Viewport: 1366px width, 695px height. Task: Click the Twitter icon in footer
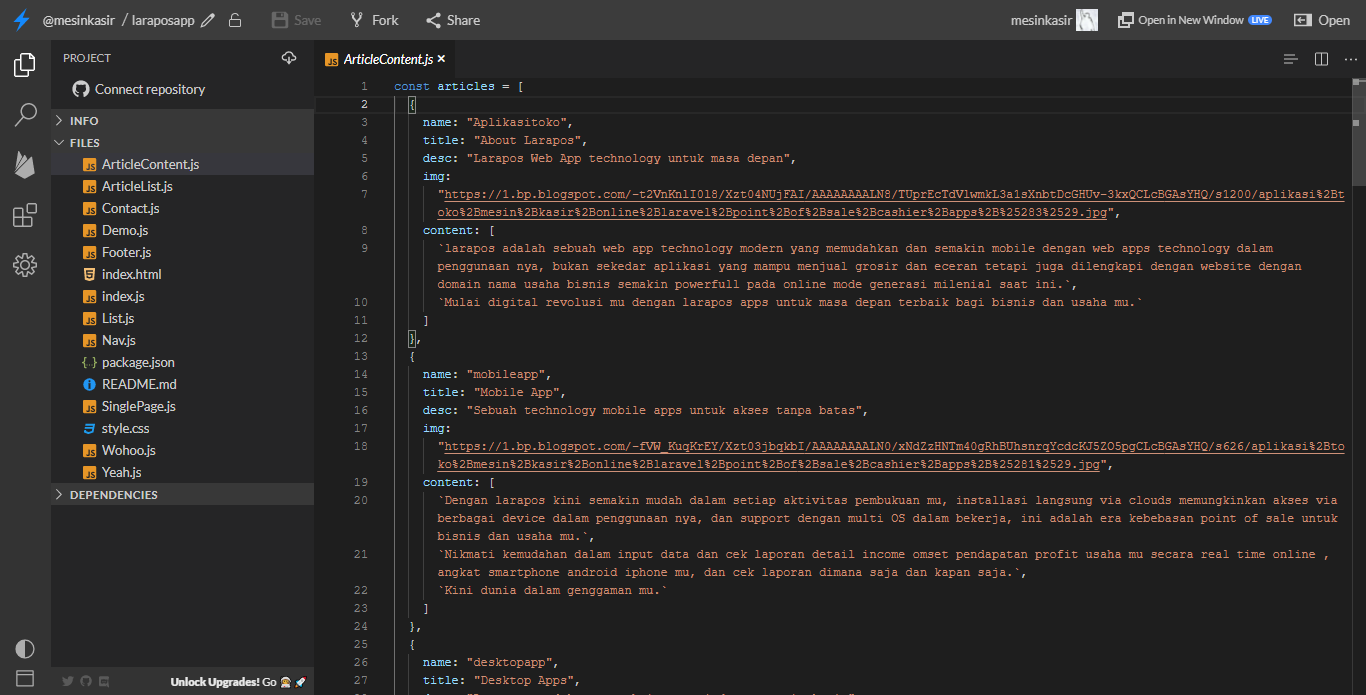[x=68, y=681]
